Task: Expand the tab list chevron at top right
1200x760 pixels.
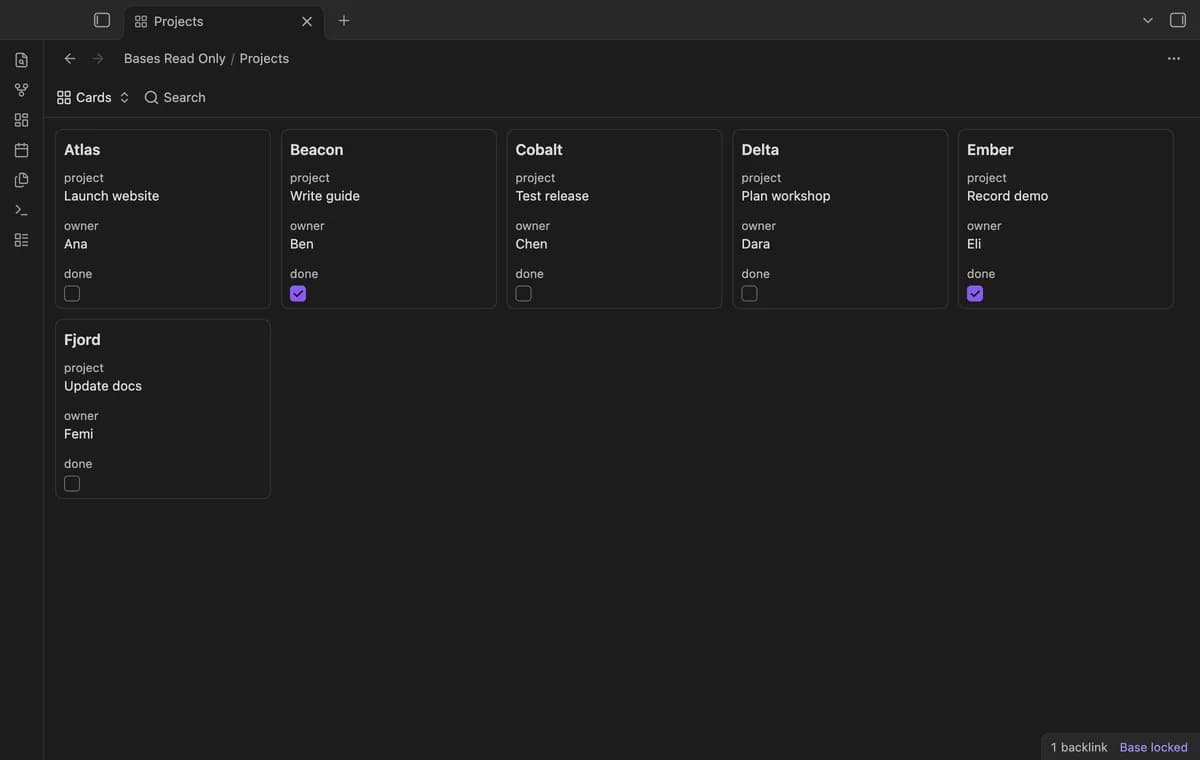Action: tap(1148, 20)
